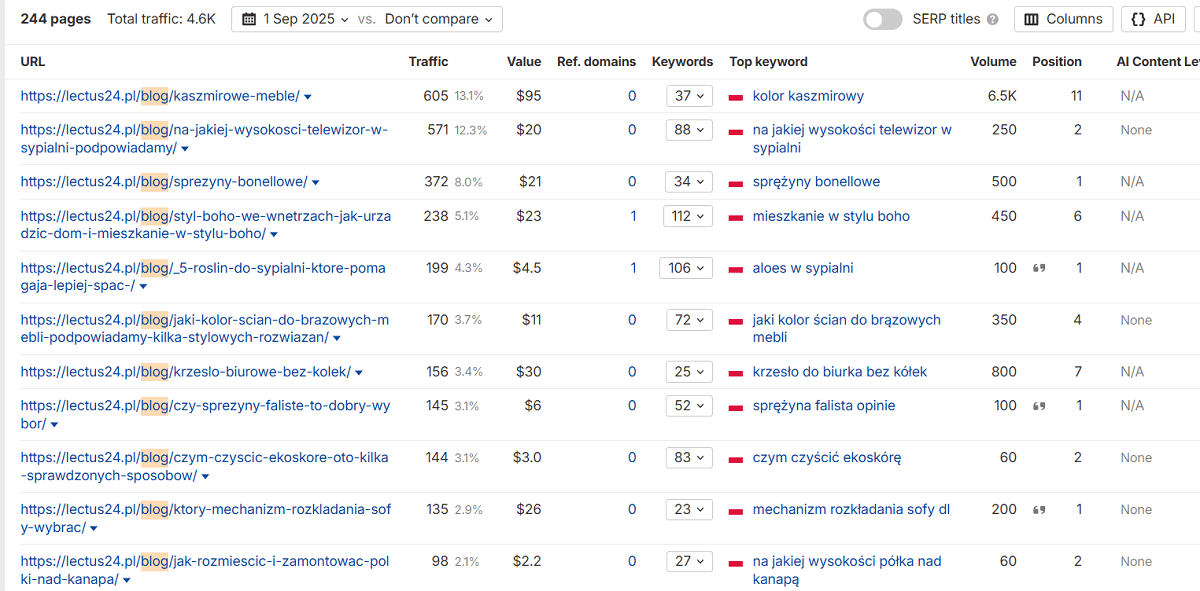Click keyword mechanizm rozkładania sofy dl
The image size is (1200, 591).
pyautogui.click(x=851, y=510)
